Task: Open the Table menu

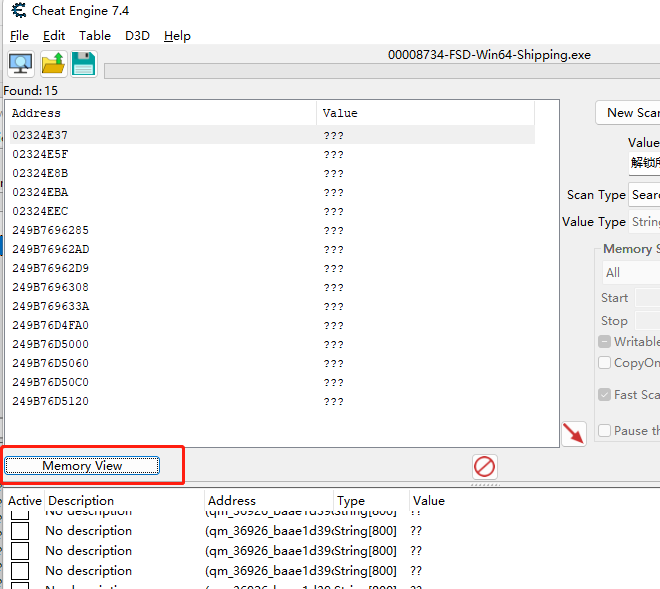Action: pyautogui.click(x=95, y=36)
